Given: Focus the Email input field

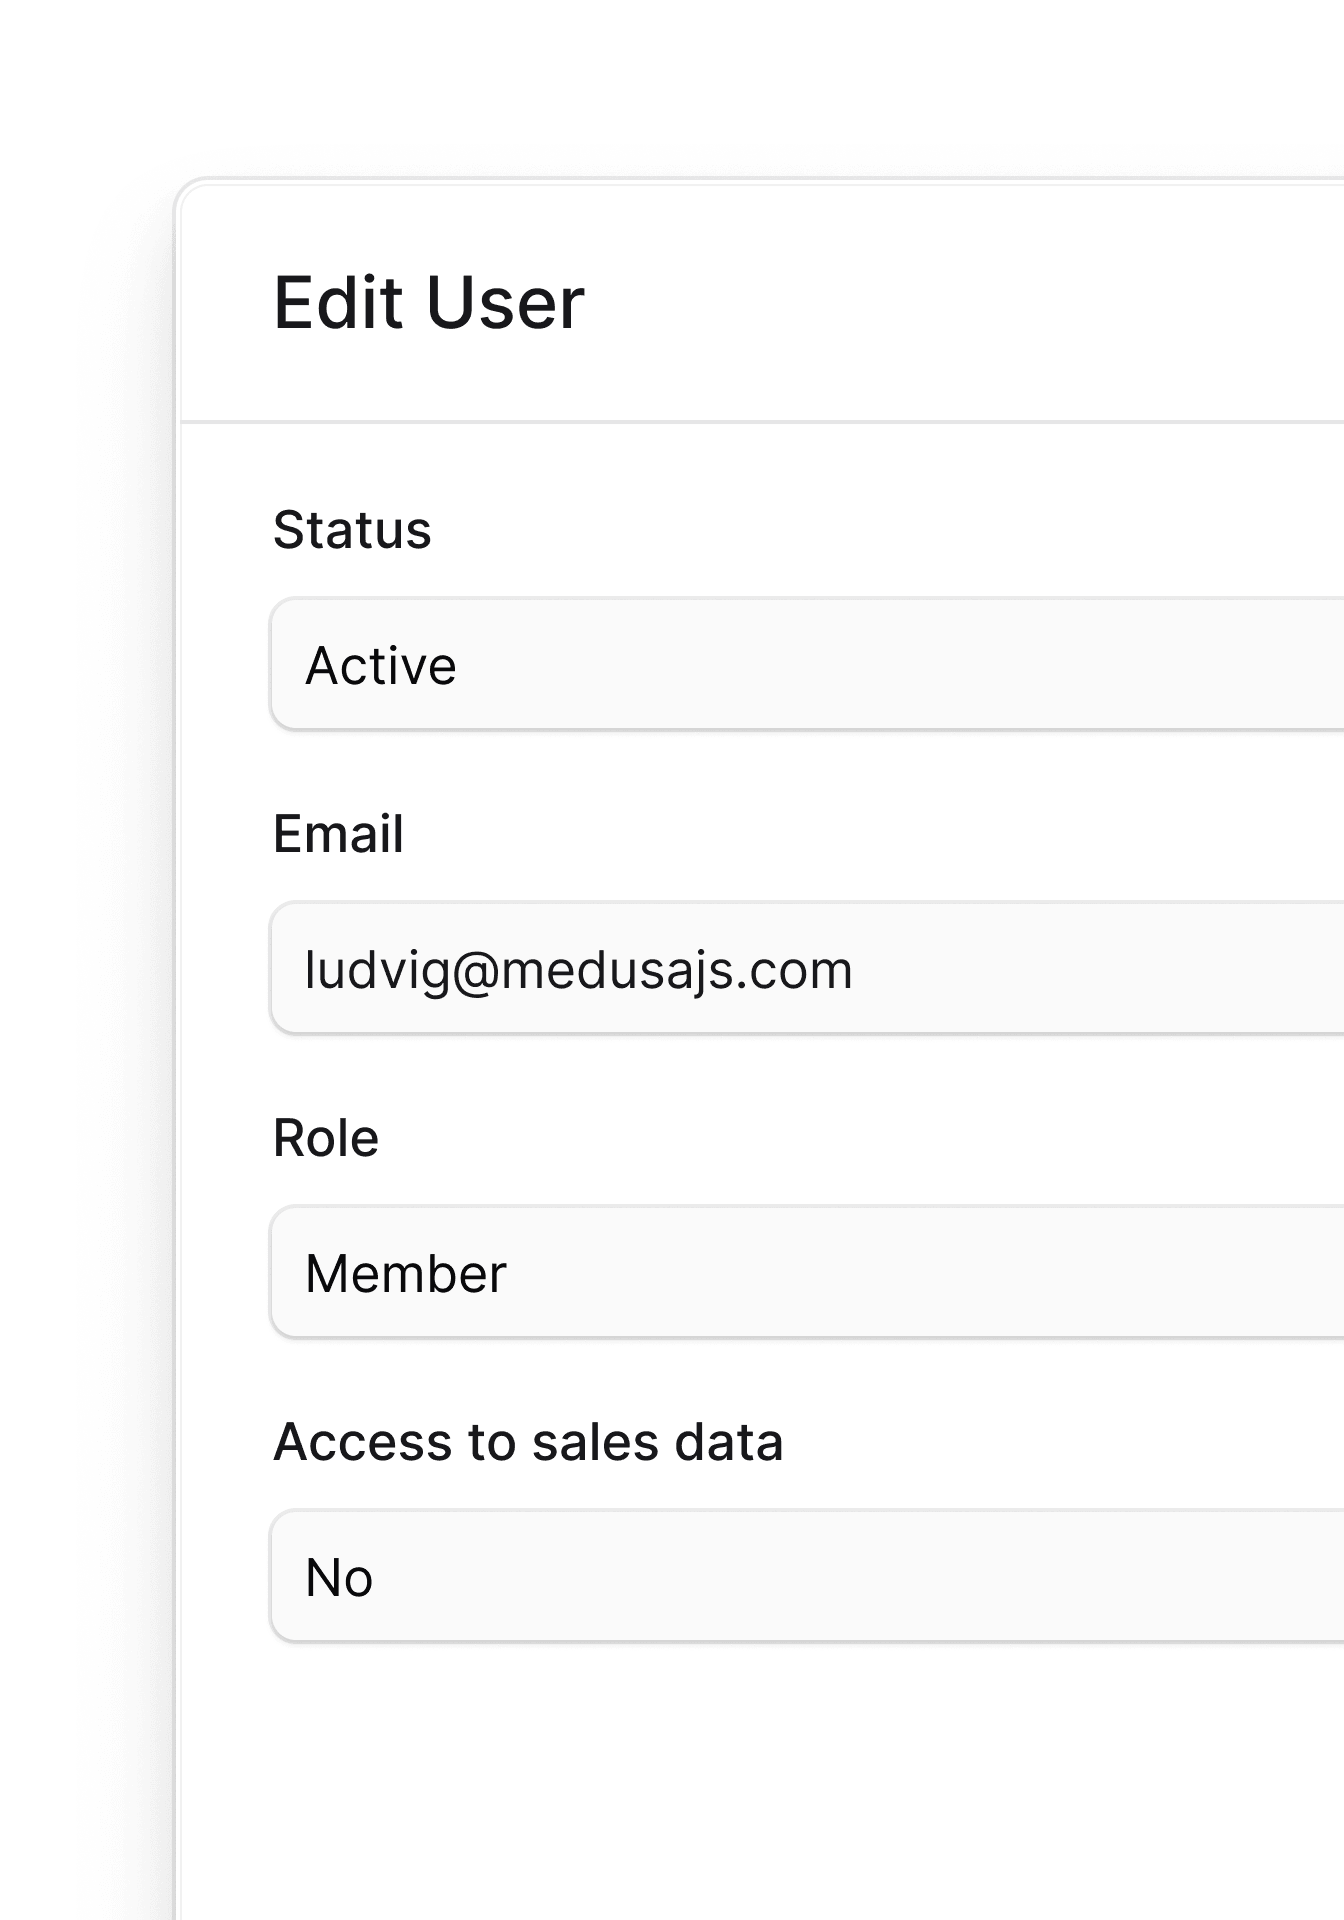Looking at the screenshot, I should point(808,968).
